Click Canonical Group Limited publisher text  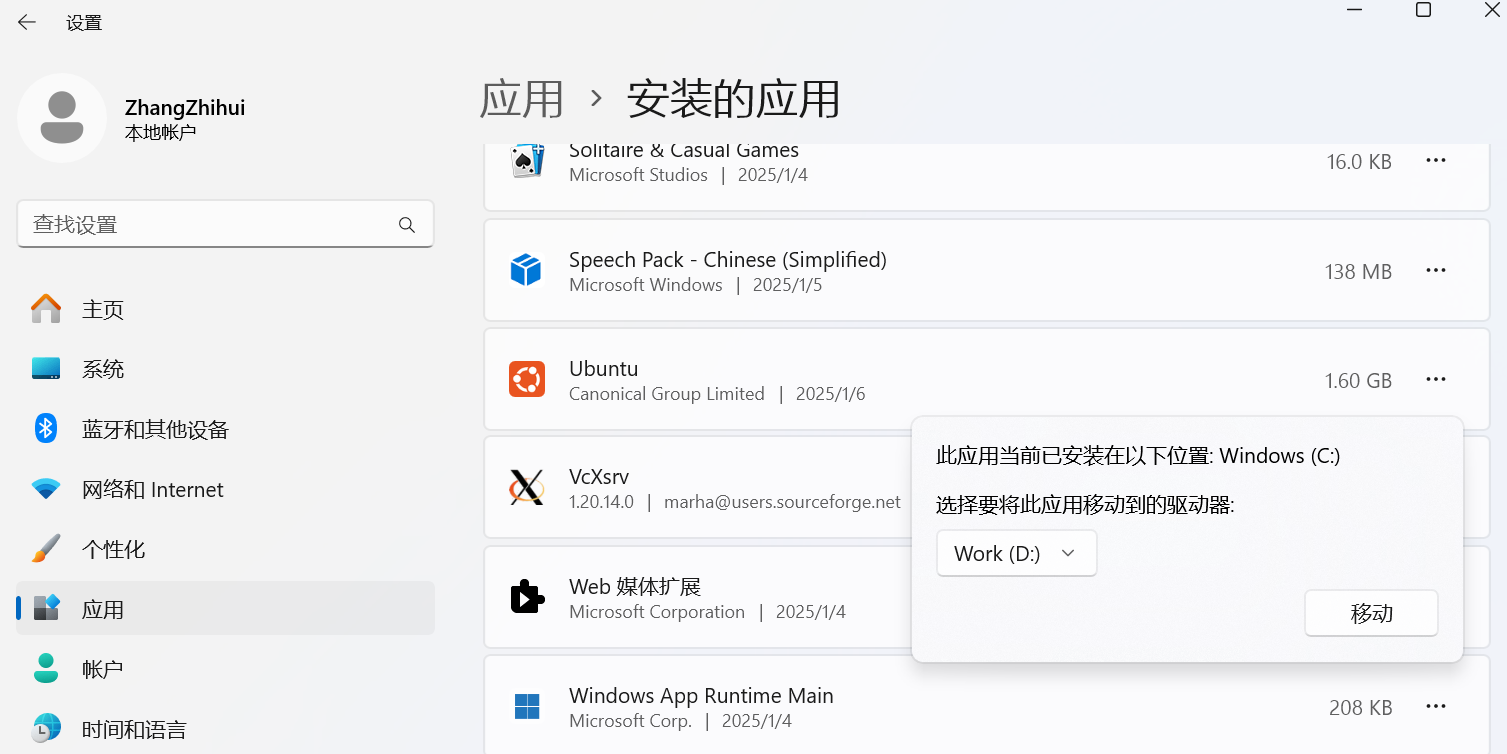tap(667, 394)
